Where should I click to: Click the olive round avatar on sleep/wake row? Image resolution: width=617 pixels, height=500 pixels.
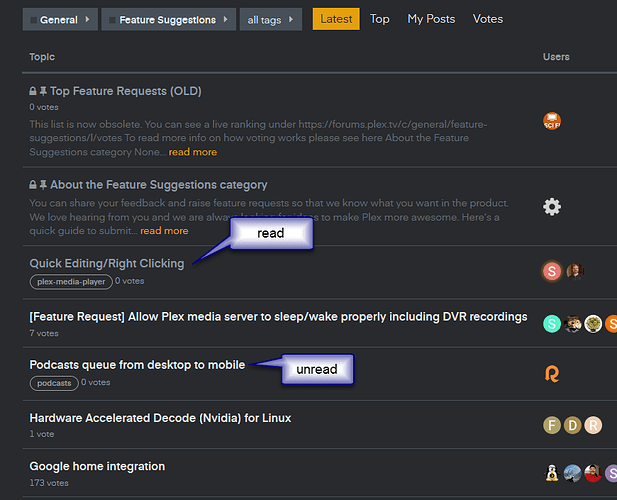tap(593, 324)
